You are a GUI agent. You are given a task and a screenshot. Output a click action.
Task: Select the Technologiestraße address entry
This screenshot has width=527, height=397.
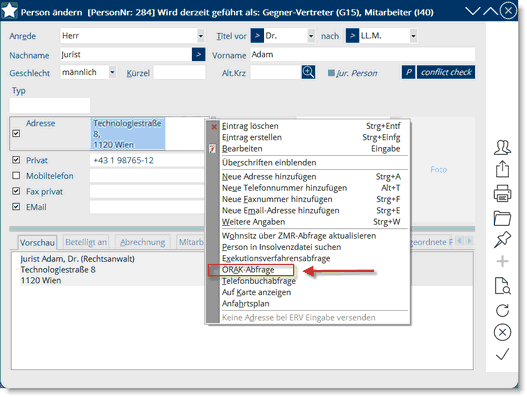click(x=128, y=134)
